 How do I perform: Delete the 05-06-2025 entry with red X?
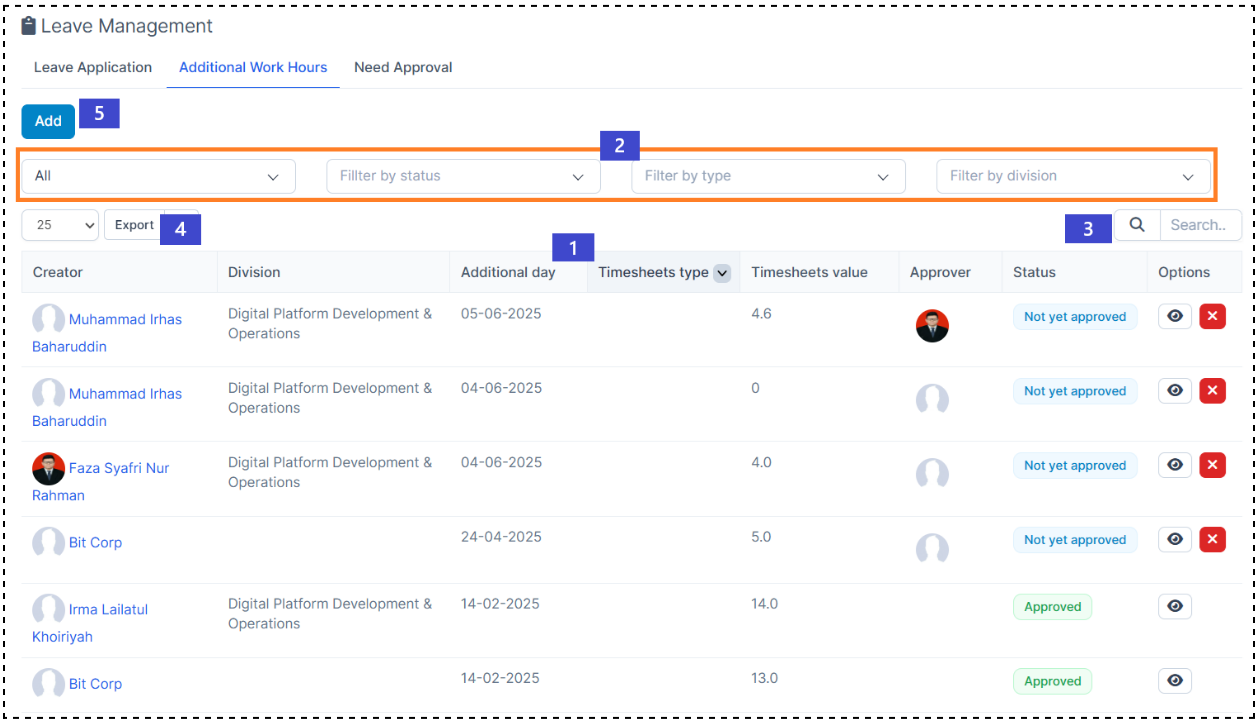pyautogui.click(x=1212, y=317)
